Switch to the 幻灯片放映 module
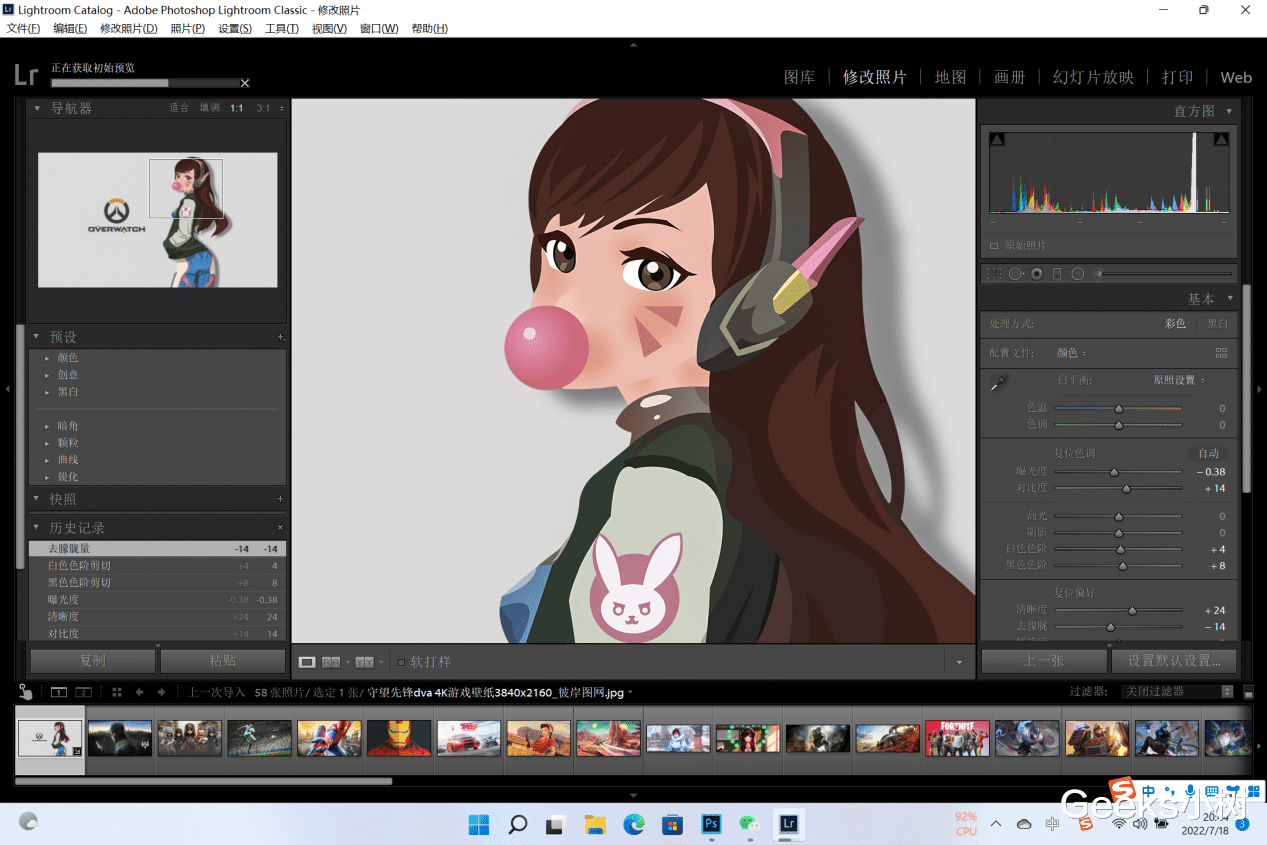Image resolution: width=1267 pixels, height=845 pixels. pyautogui.click(x=1093, y=77)
